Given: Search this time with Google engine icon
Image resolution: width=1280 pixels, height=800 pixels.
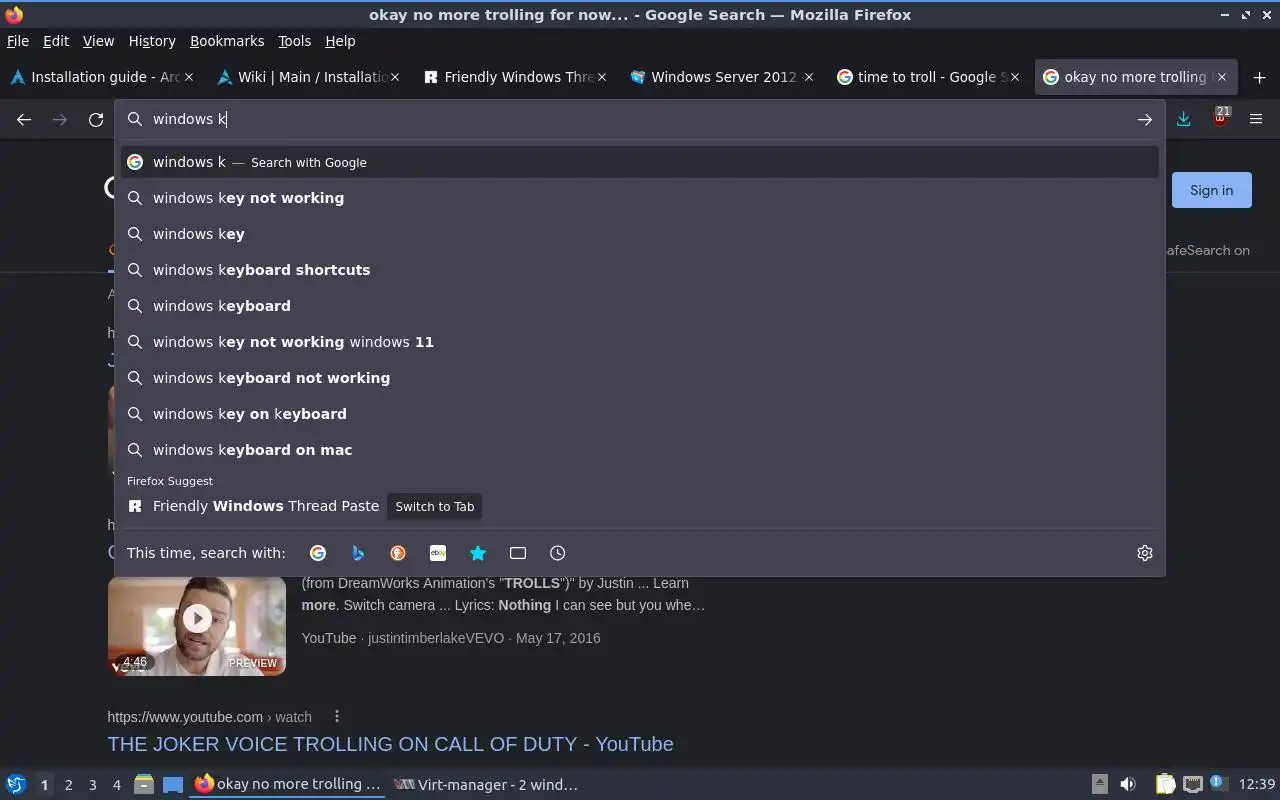Looking at the screenshot, I should coord(318,553).
